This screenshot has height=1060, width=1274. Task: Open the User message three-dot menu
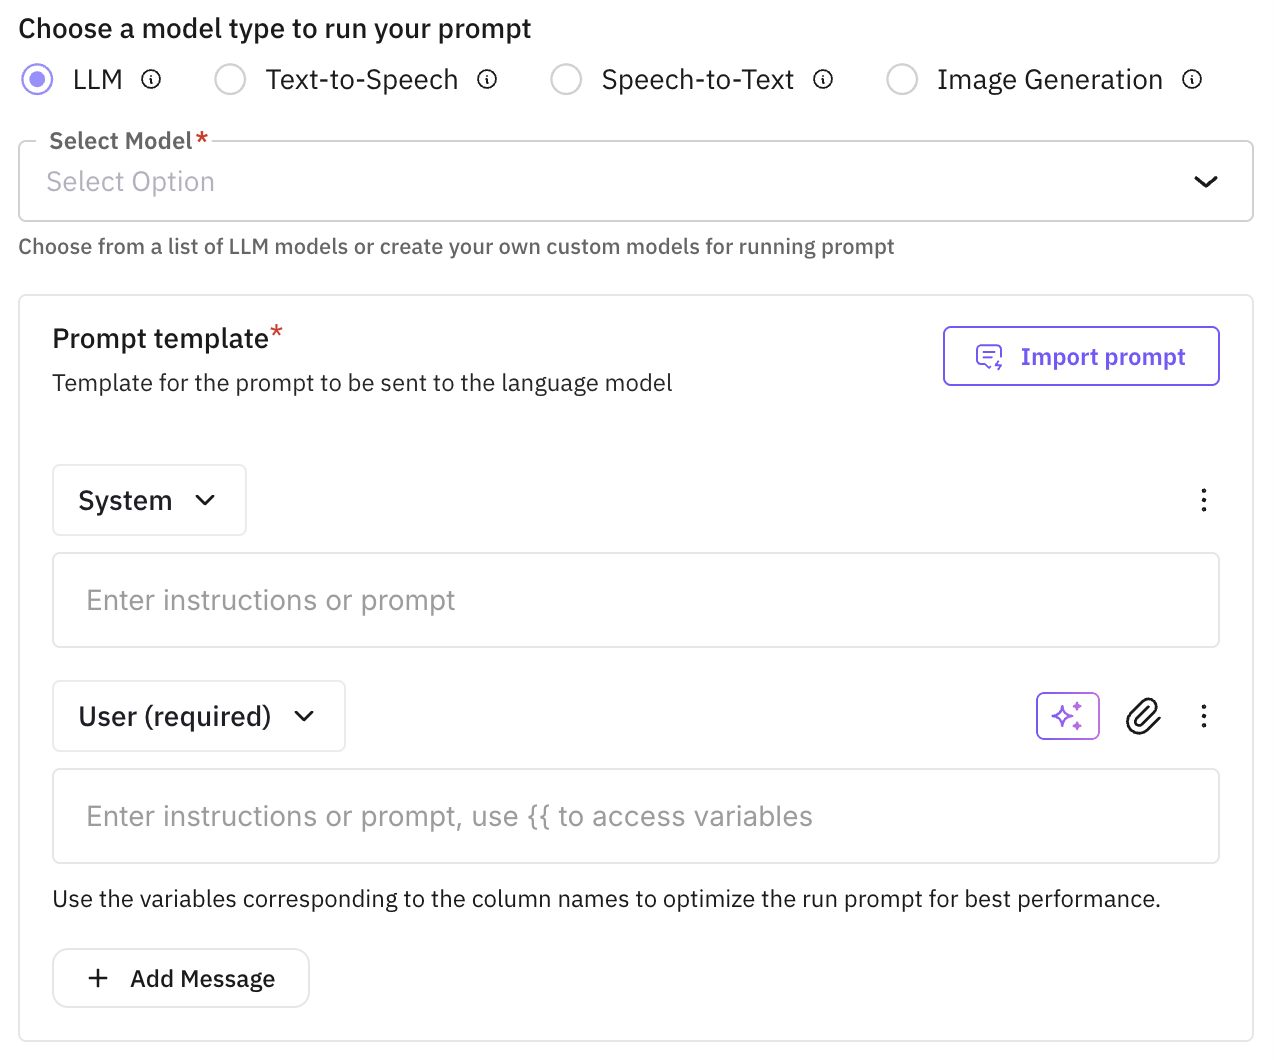coord(1203,716)
